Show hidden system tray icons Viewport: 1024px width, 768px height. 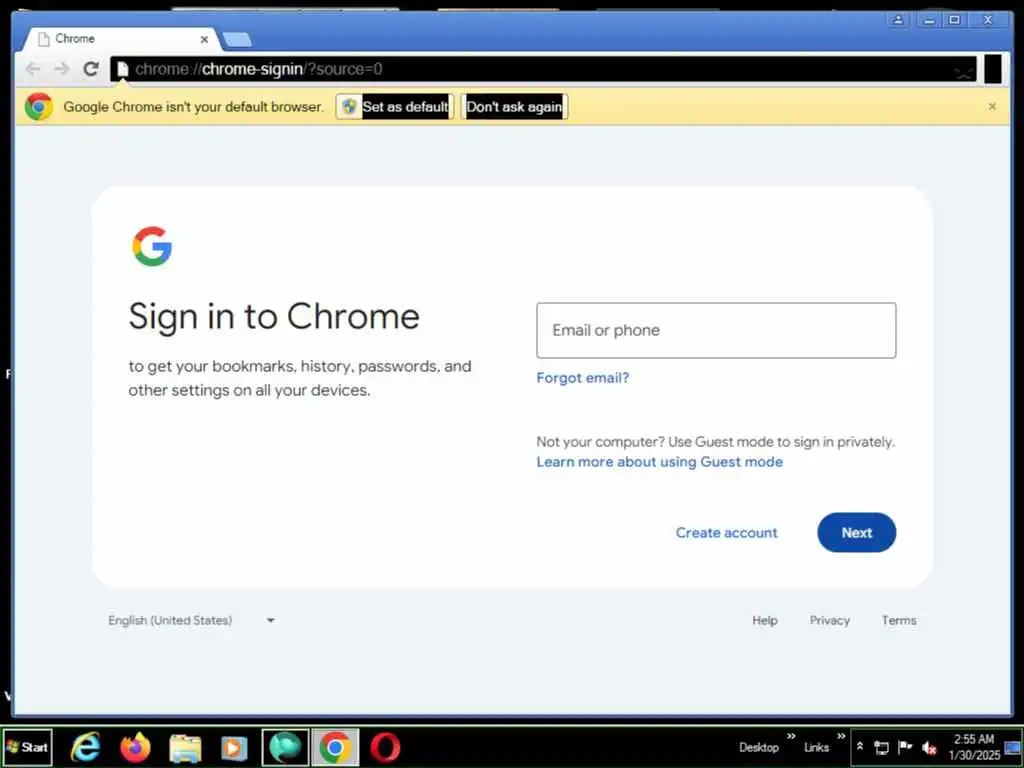[x=860, y=746]
